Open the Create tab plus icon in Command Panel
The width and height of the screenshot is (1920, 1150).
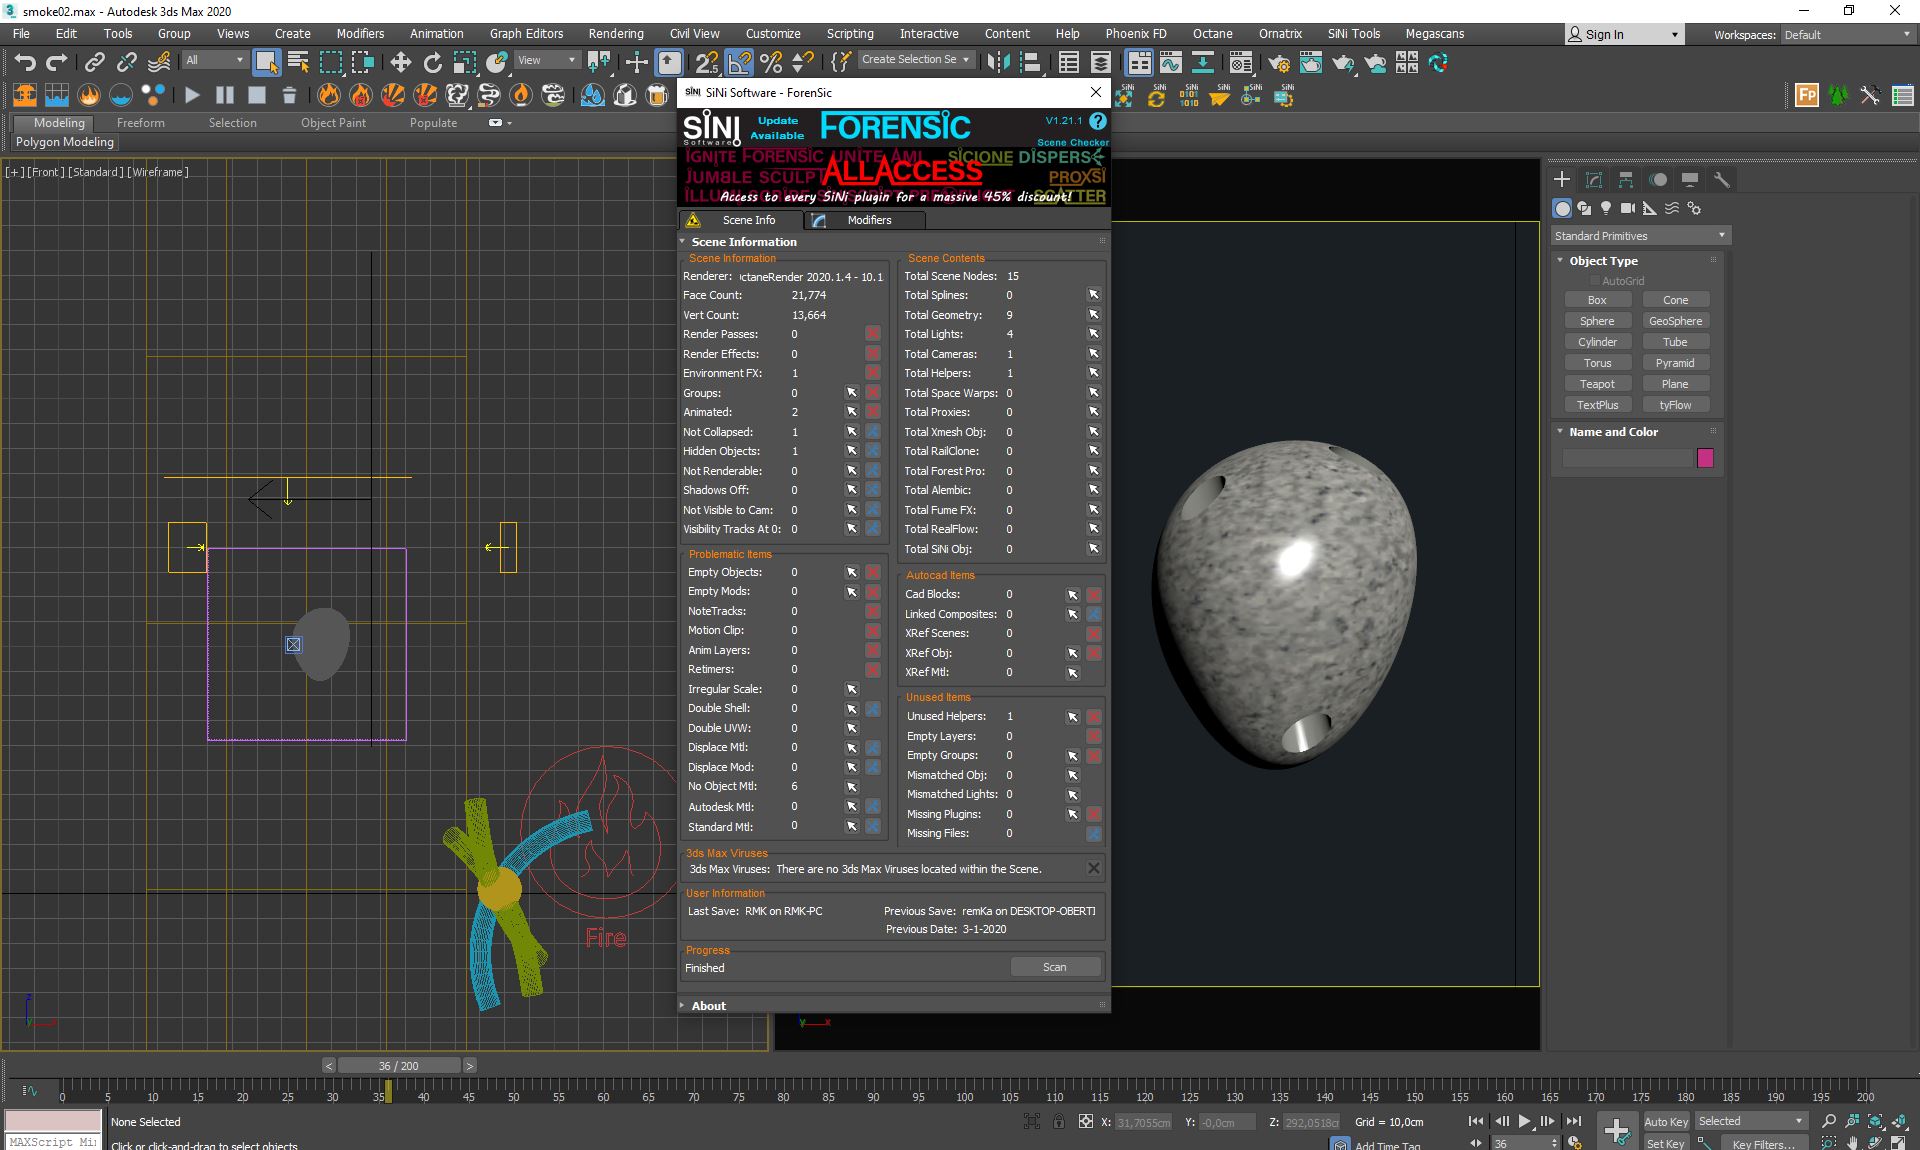pos(1562,180)
